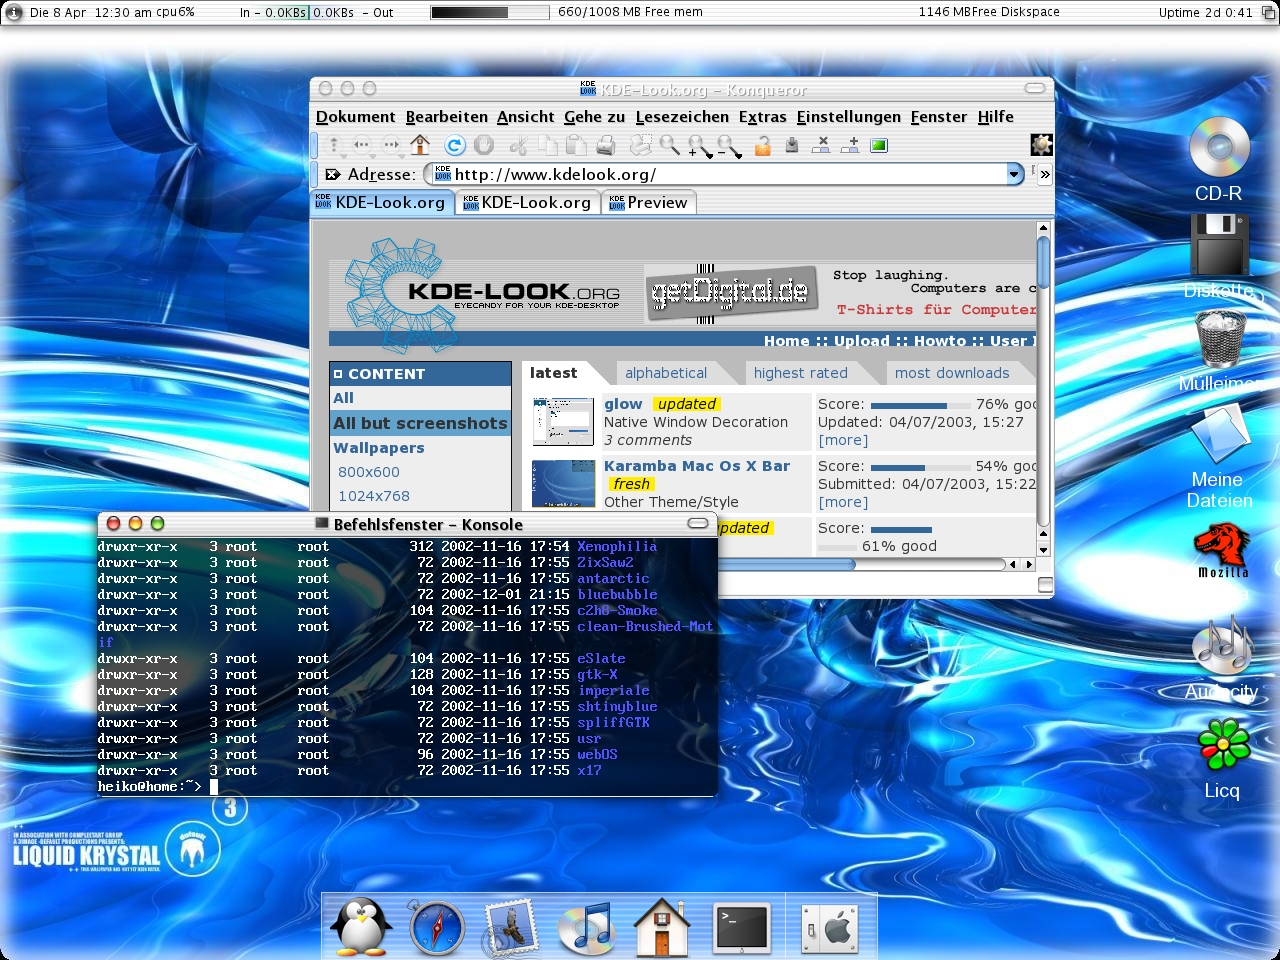Click the Split View icon with plus
Viewport: 1280px width, 960px height.
[x=850, y=145]
